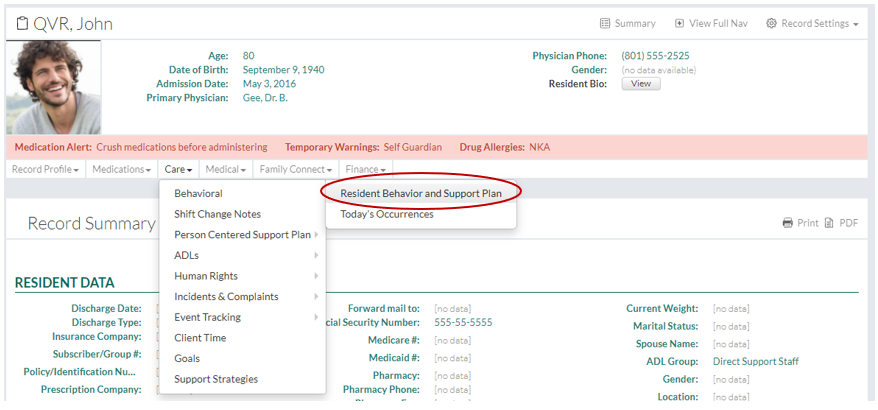The width and height of the screenshot is (878, 410).
Task: Open the Medications dropdown menu
Action: coord(121,170)
